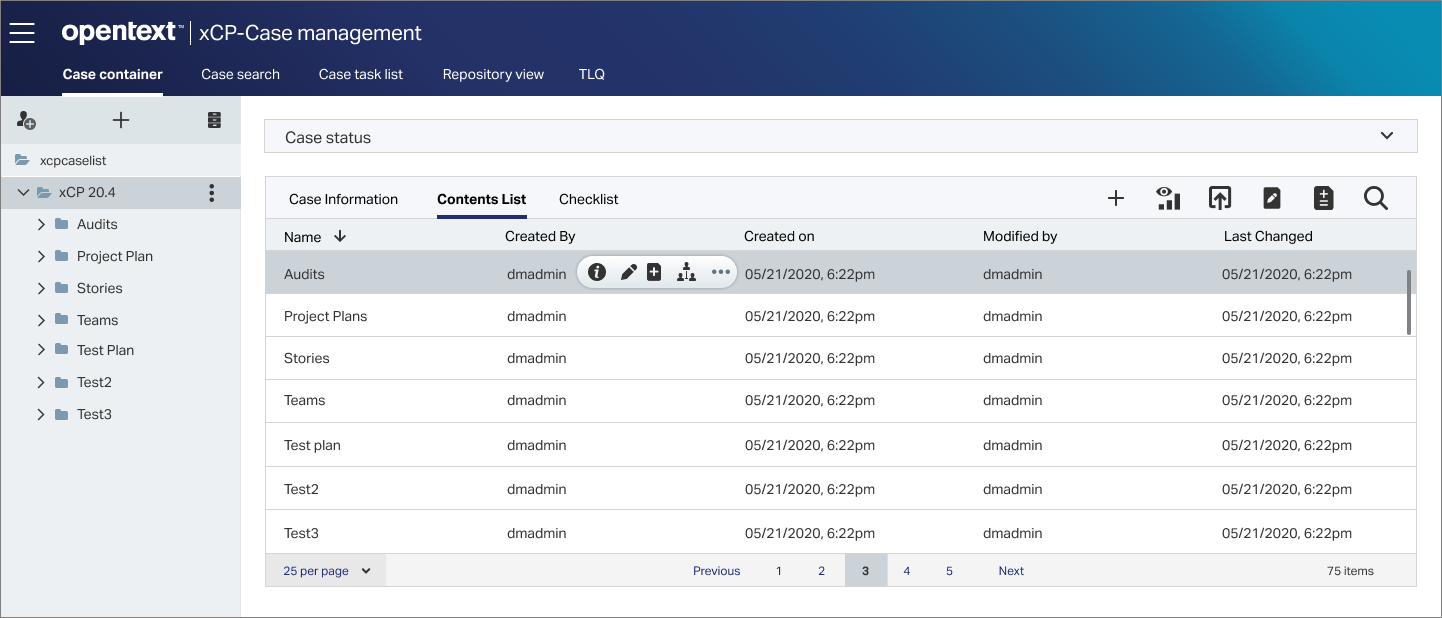The height and width of the screenshot is (618, 1442).
Task: Go to page 2
Action: [x=821, y=571]
